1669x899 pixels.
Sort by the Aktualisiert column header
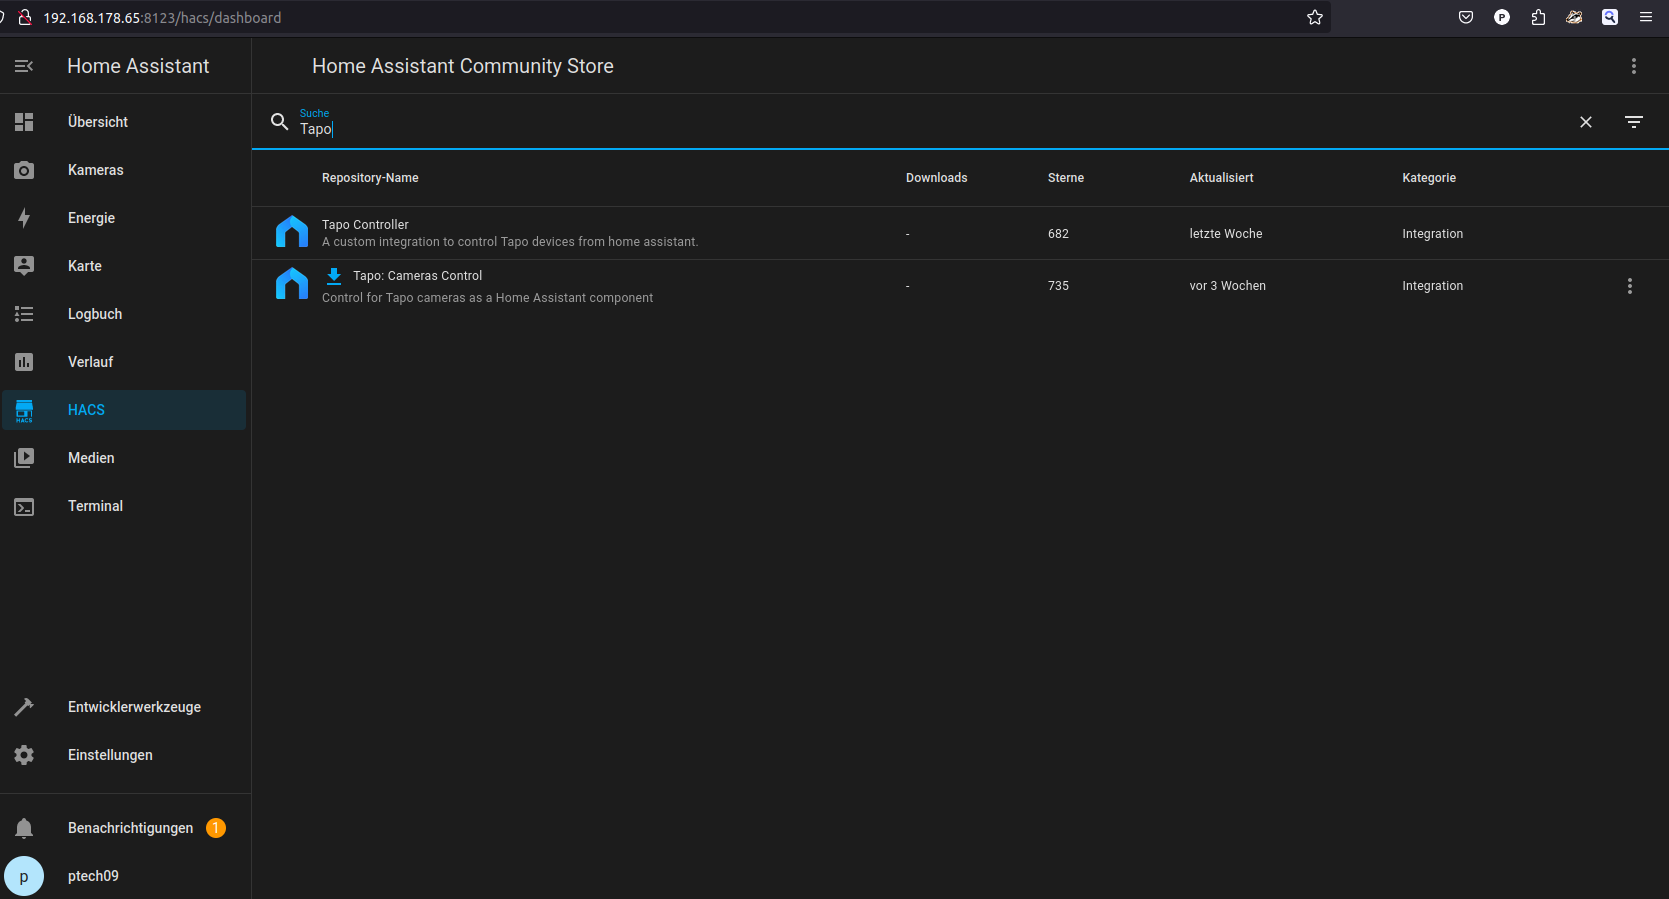click(x=1221, y=178)
